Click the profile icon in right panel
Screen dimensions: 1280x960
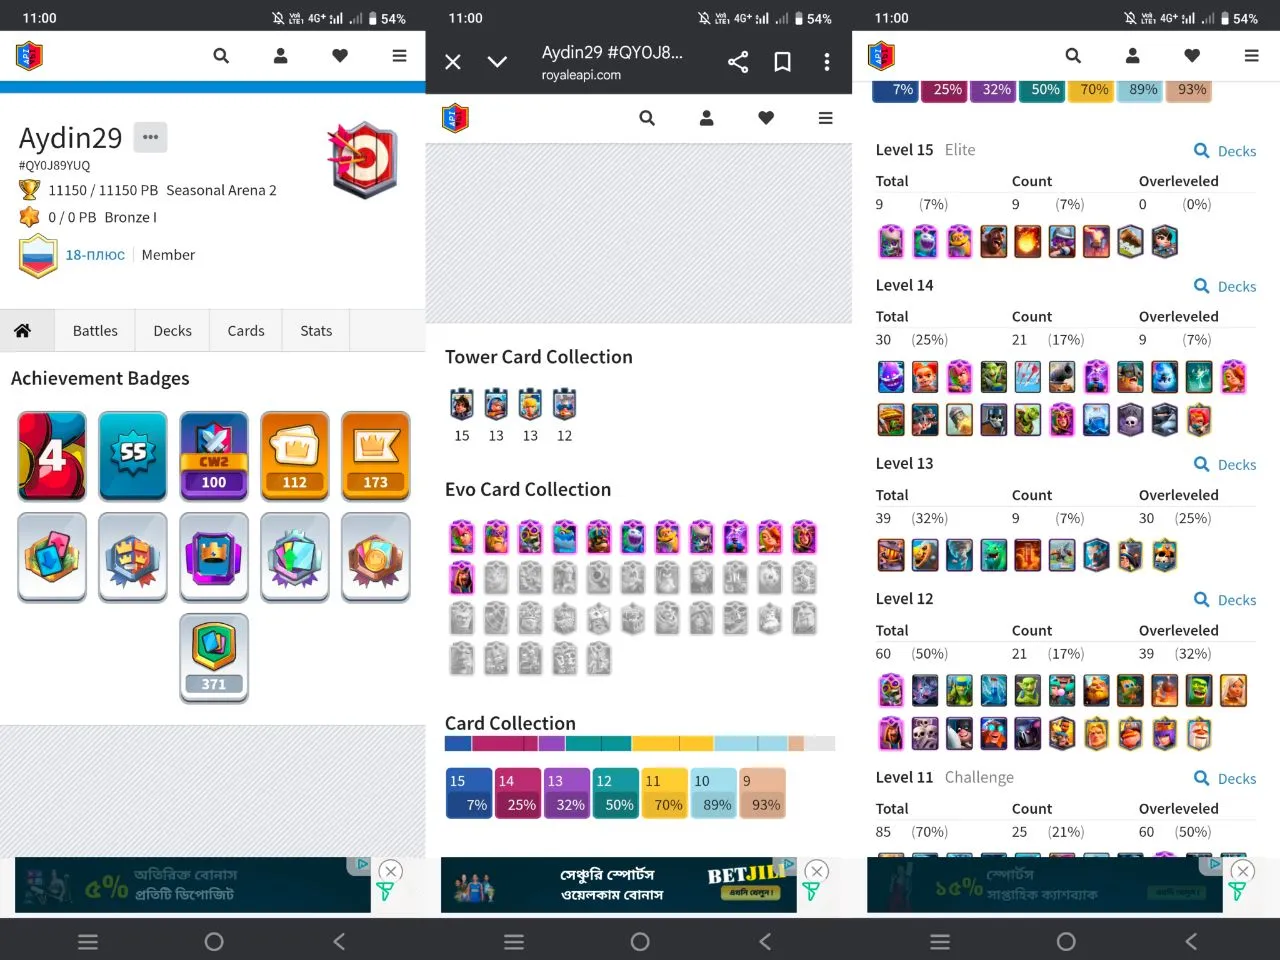coord(1132,56)
